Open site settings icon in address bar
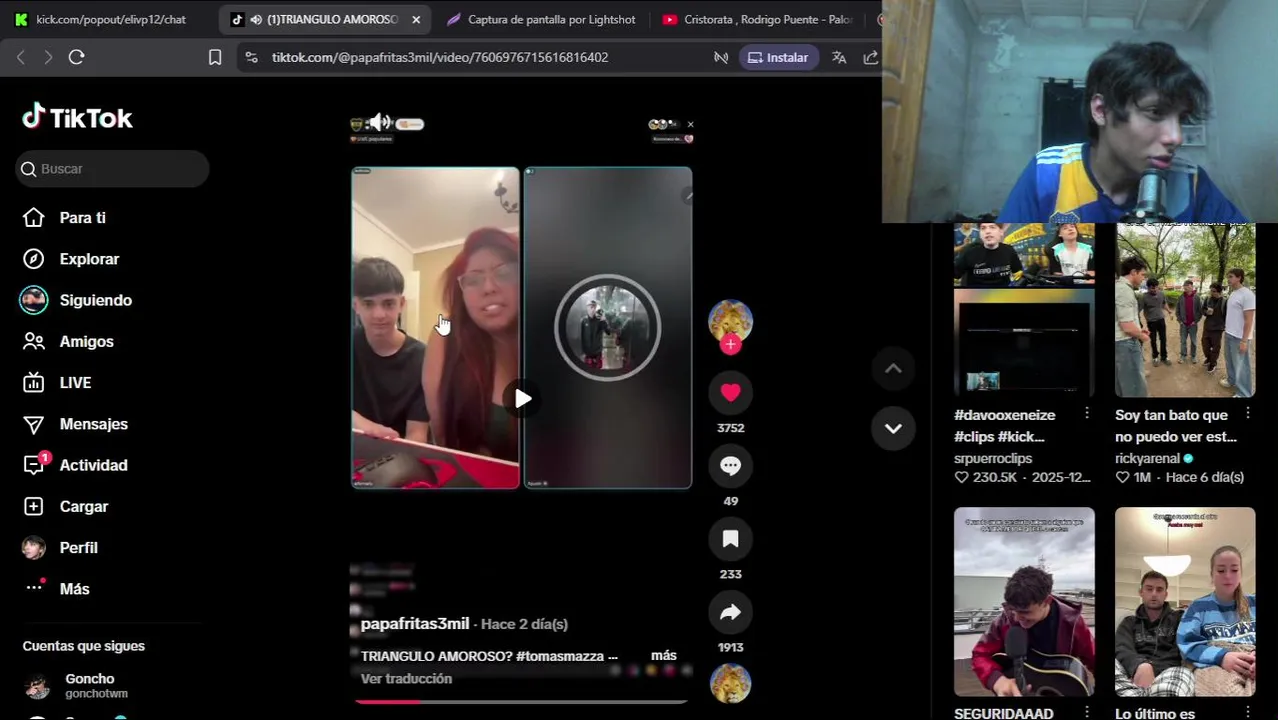Screen dimensions: 1278x720 [251, 57]
